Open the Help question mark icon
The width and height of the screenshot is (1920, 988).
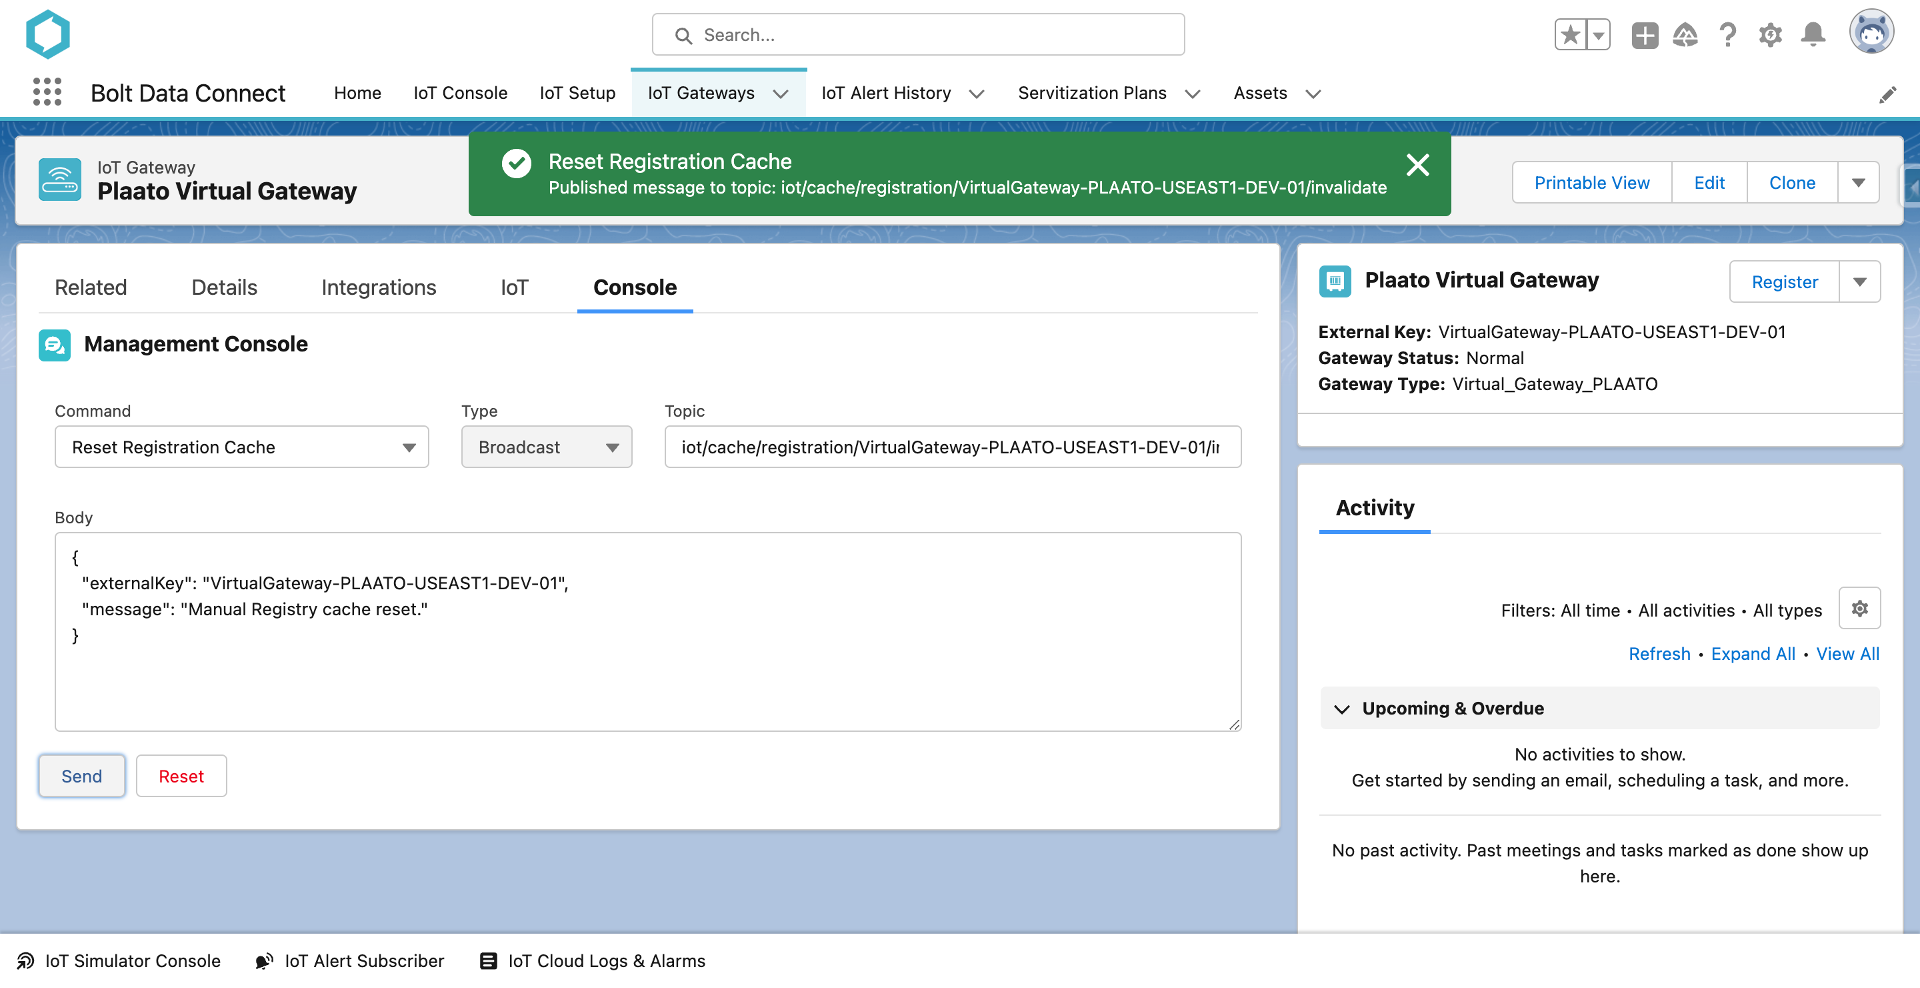click(1728, 35)
